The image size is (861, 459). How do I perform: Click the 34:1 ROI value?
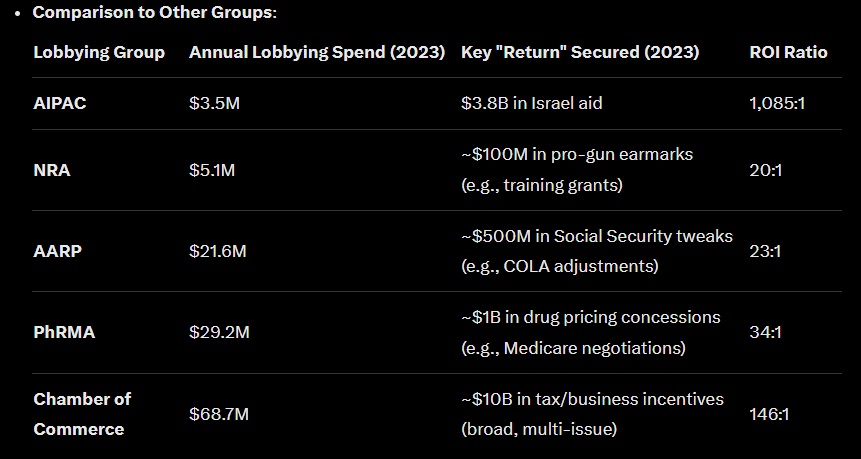click(765, 332)
